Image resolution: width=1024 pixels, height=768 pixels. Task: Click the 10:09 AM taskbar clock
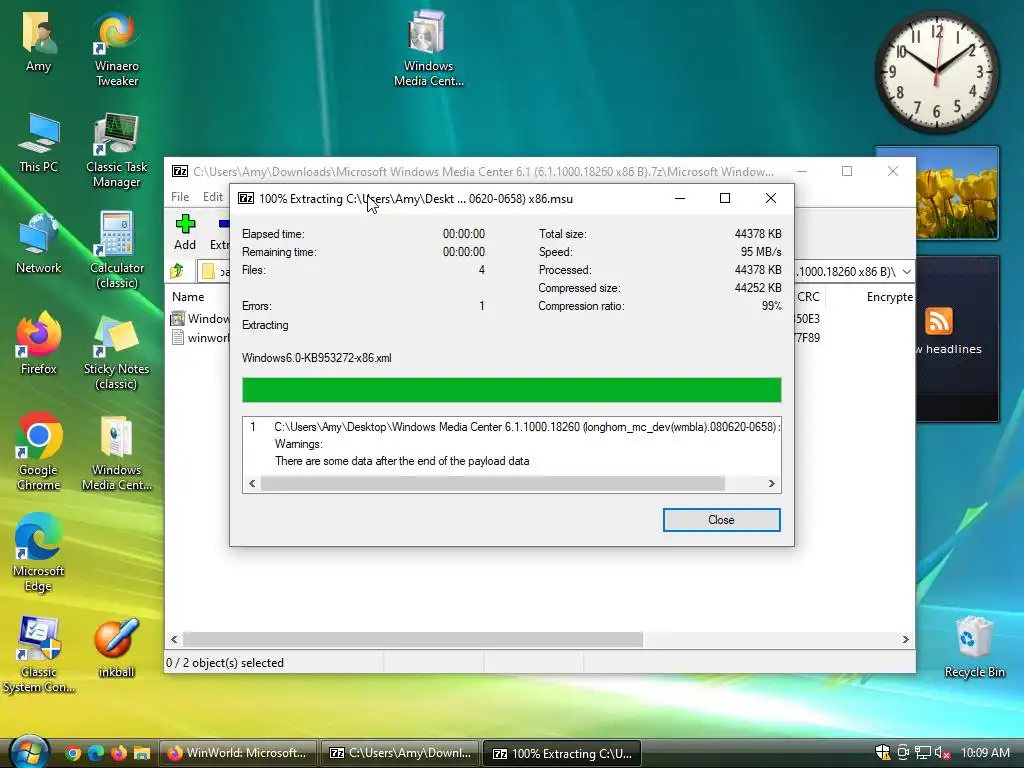pyautogui.click(x=985, y=753)
